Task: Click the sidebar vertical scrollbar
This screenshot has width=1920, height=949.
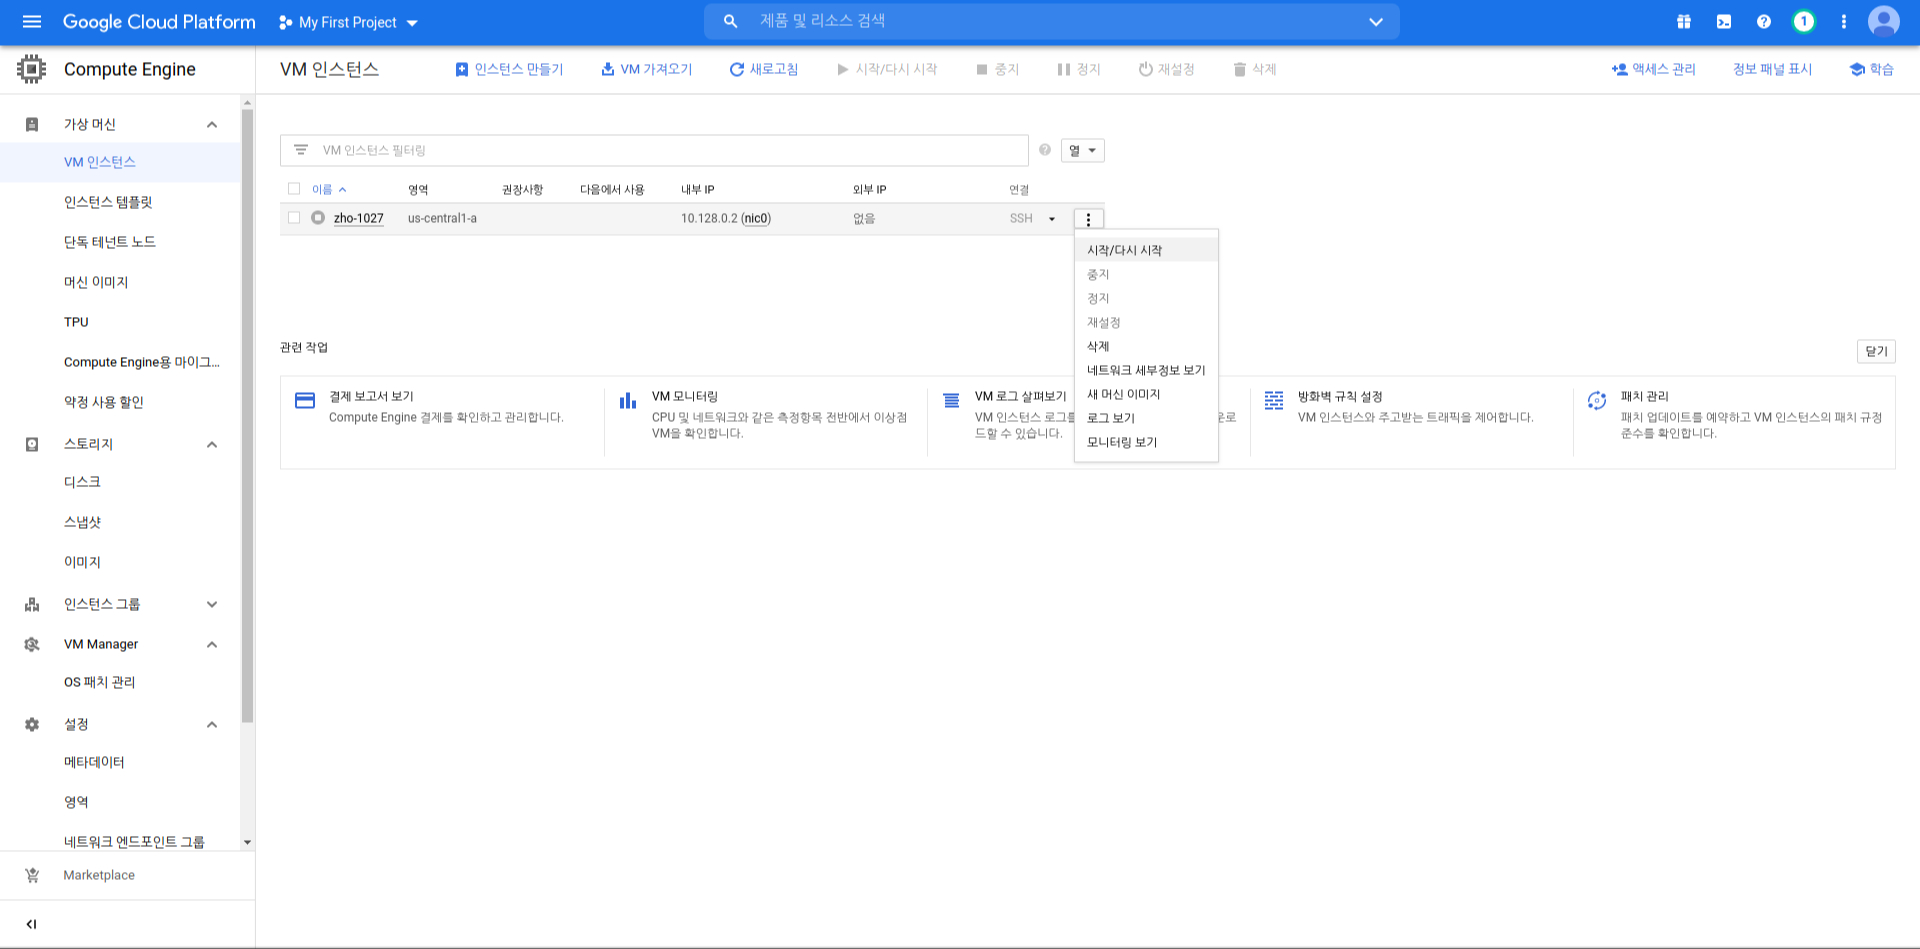Action: click(x=247, y=415)
